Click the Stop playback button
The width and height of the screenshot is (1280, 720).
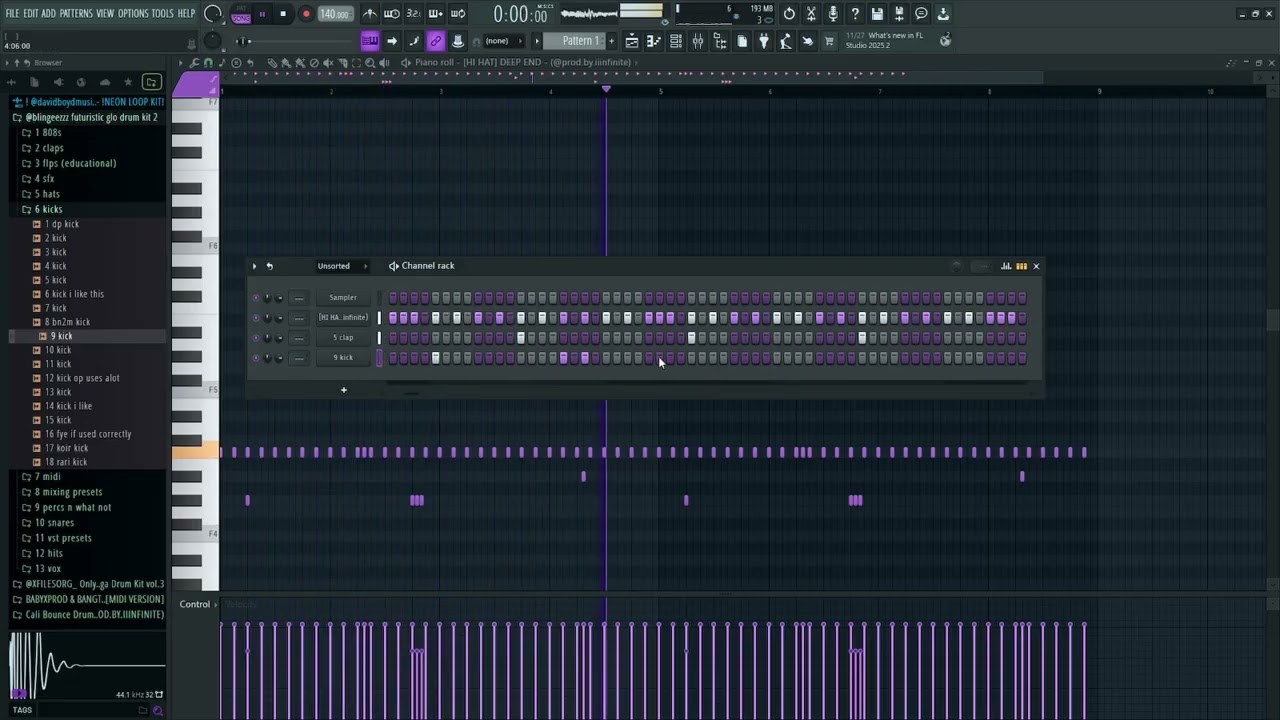pos(283,14)
